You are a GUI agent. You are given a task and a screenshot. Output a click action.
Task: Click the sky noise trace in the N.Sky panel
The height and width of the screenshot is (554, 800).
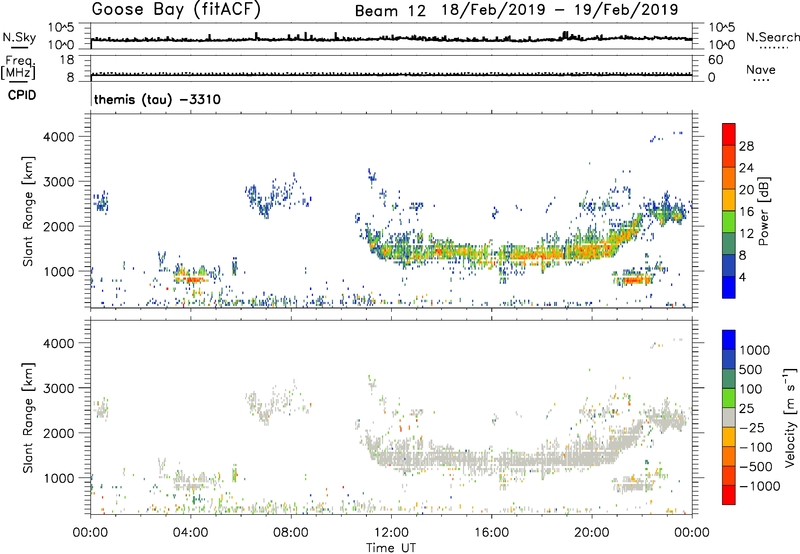click(x=391, y=38)
